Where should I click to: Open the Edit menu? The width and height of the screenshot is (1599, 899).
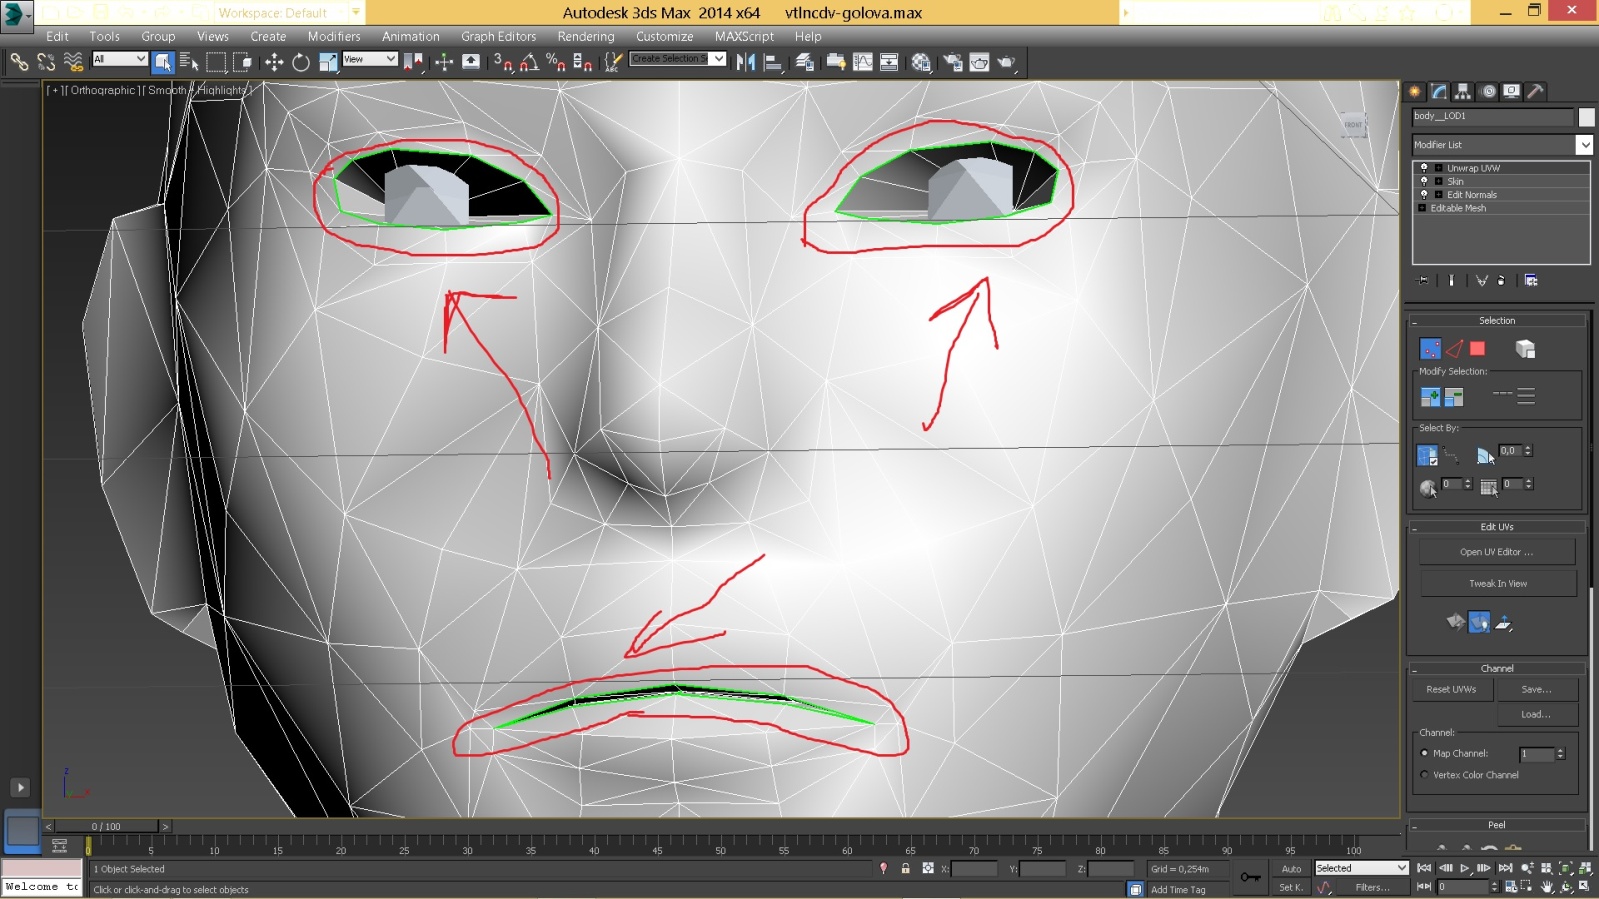tap(57, 36)
